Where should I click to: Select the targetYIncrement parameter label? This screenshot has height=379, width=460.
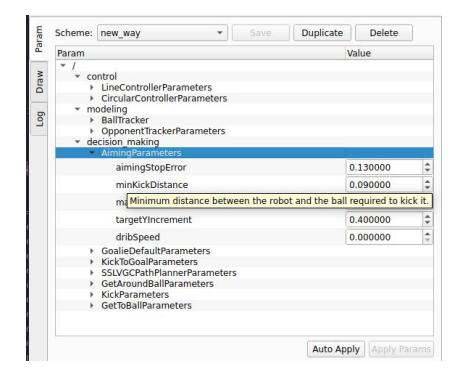point(153,220)
